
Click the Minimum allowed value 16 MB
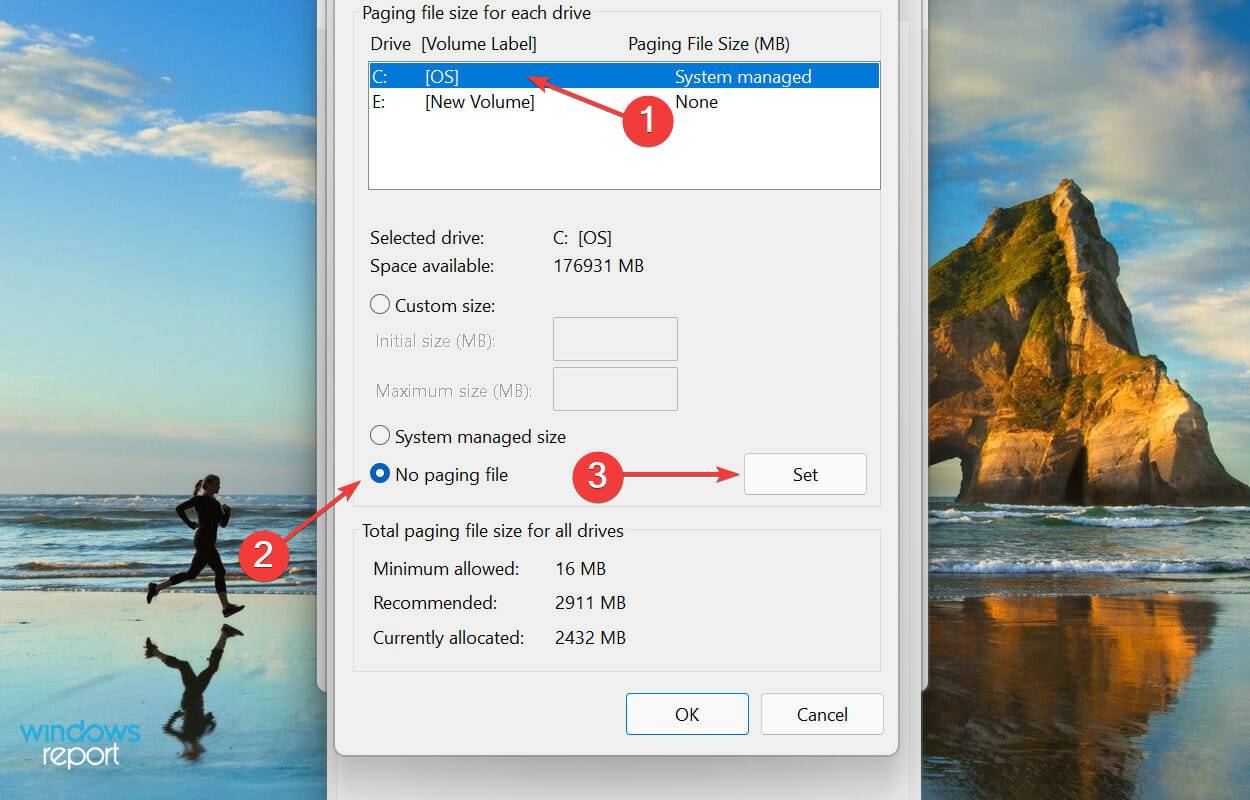coord(582,568)
